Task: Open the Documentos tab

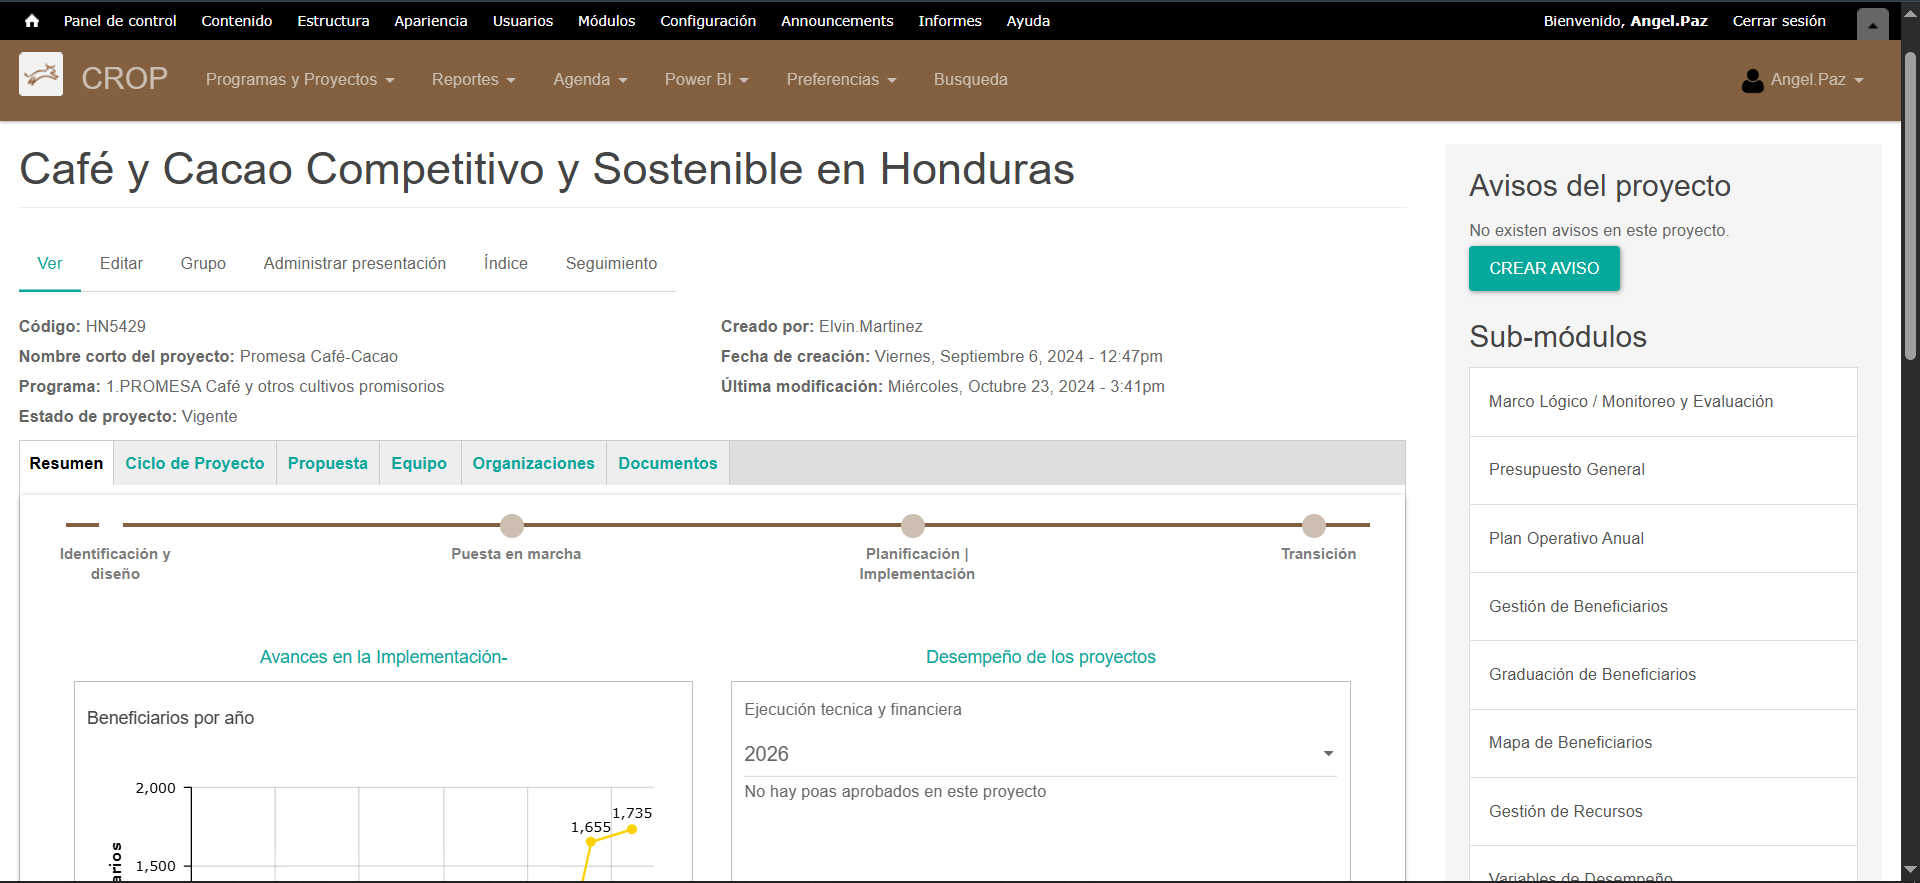Action: click(667, 464)
